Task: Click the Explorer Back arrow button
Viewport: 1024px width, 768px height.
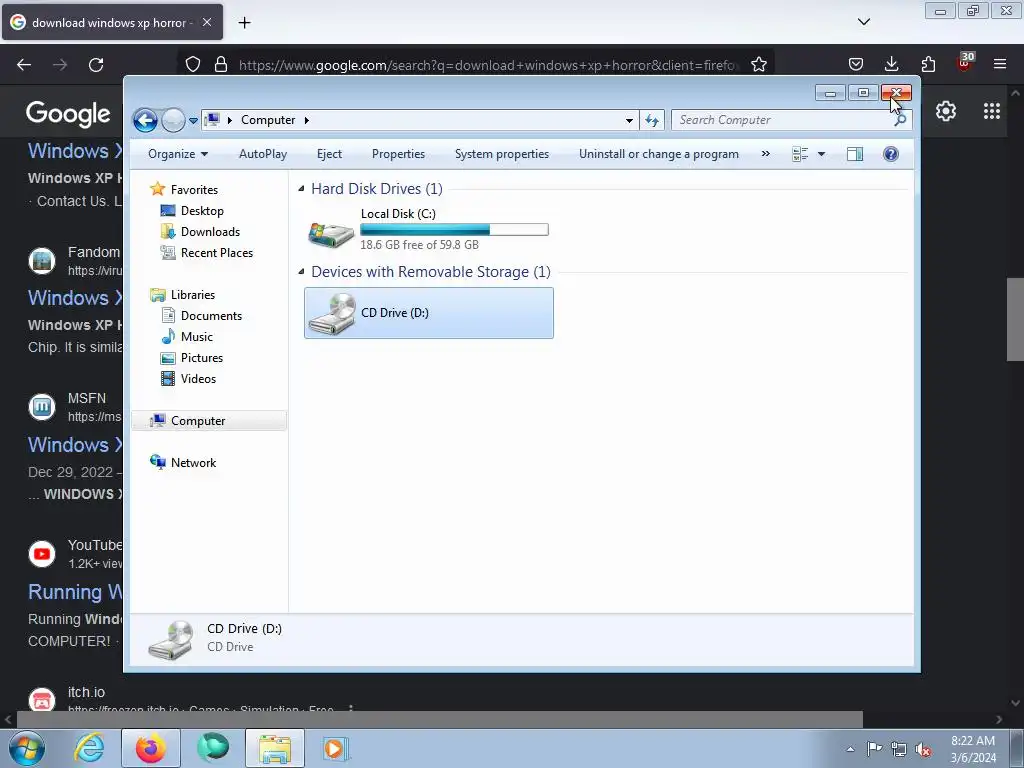Action: 145,120
